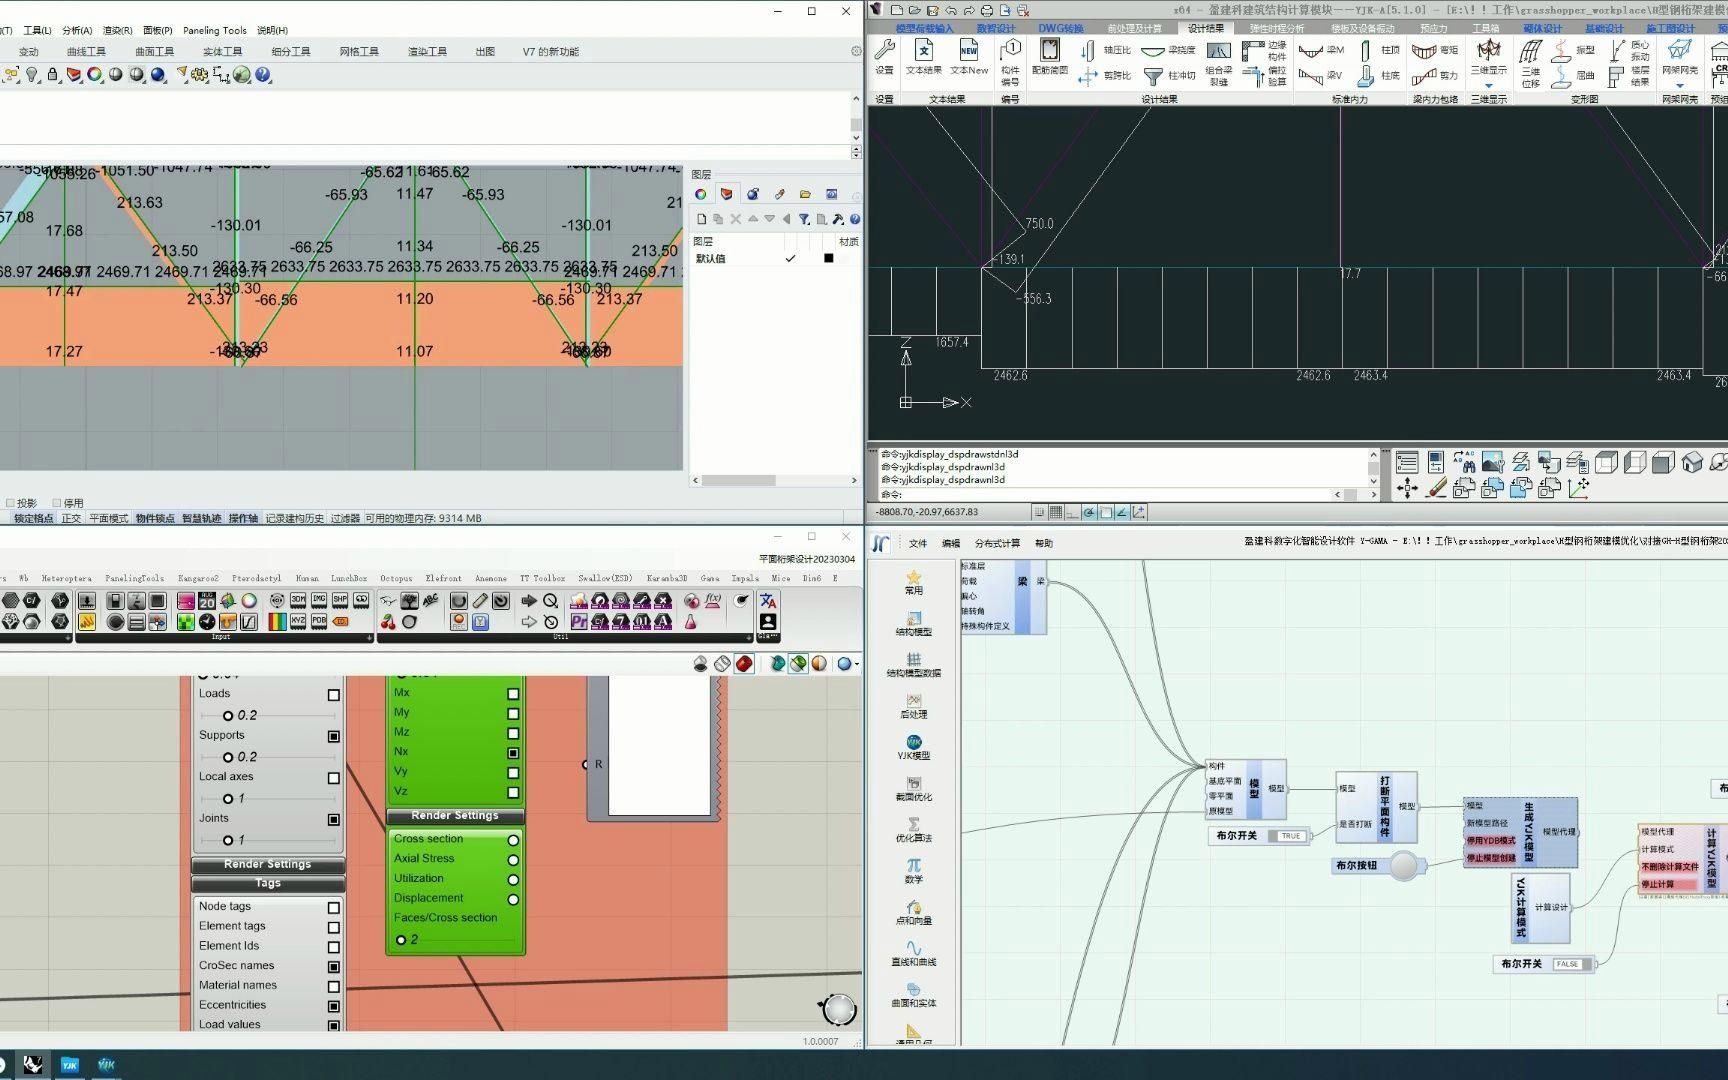Click the black color swatch for 默认值 layer
This screenshot has height=1080, width=1728.
828,259
